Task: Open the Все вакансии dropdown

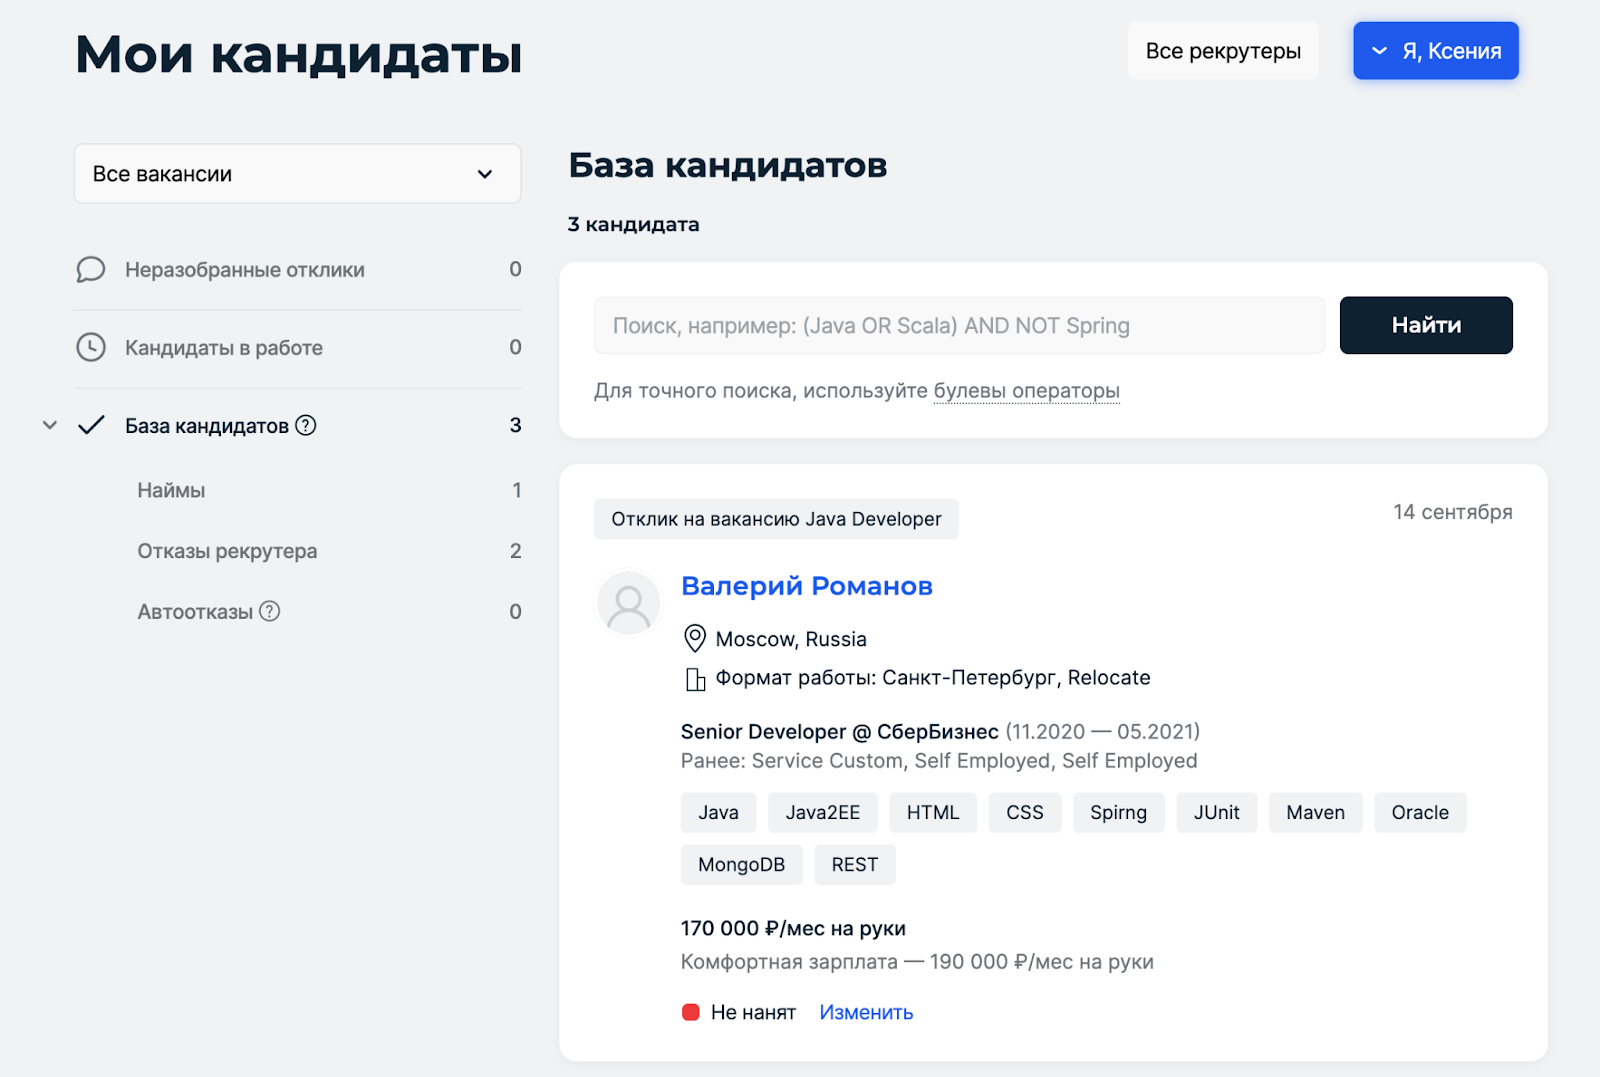Action: click(x=297, y=174)
